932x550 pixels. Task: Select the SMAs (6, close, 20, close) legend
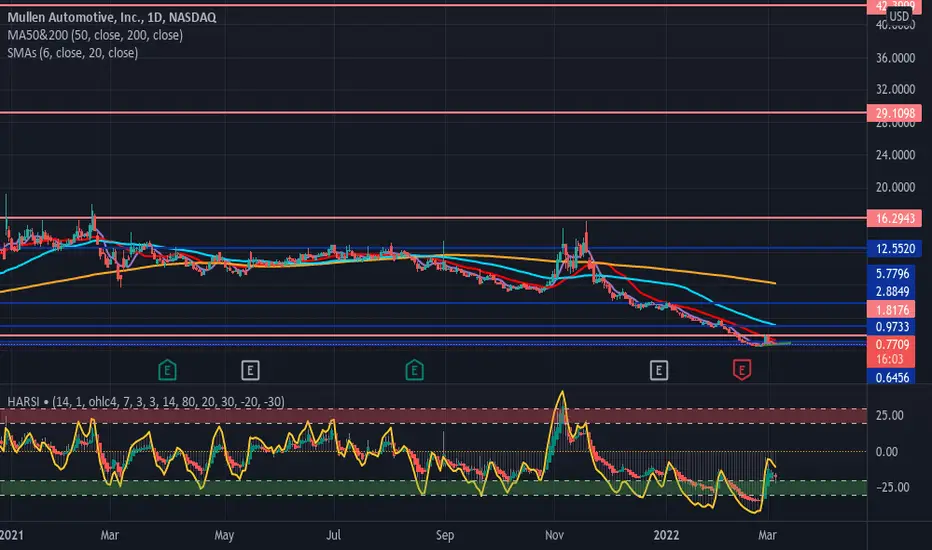tap(73, 53)
